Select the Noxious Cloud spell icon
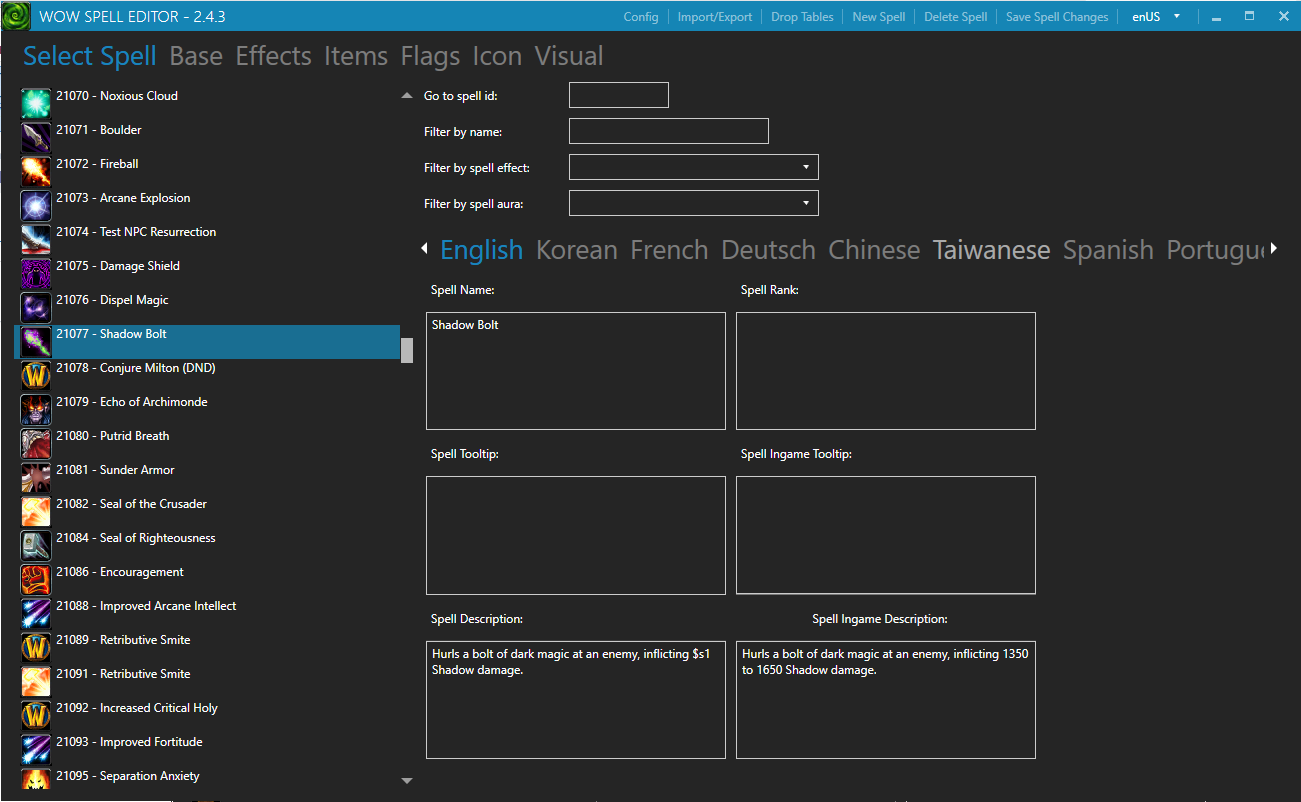Viewport: 1301px width, 802px height. click(x=35, y=103)
